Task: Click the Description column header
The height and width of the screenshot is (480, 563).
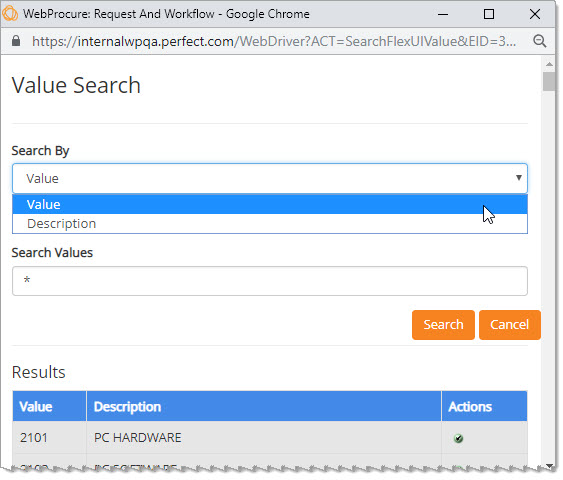Action: [x=264, y=406]
